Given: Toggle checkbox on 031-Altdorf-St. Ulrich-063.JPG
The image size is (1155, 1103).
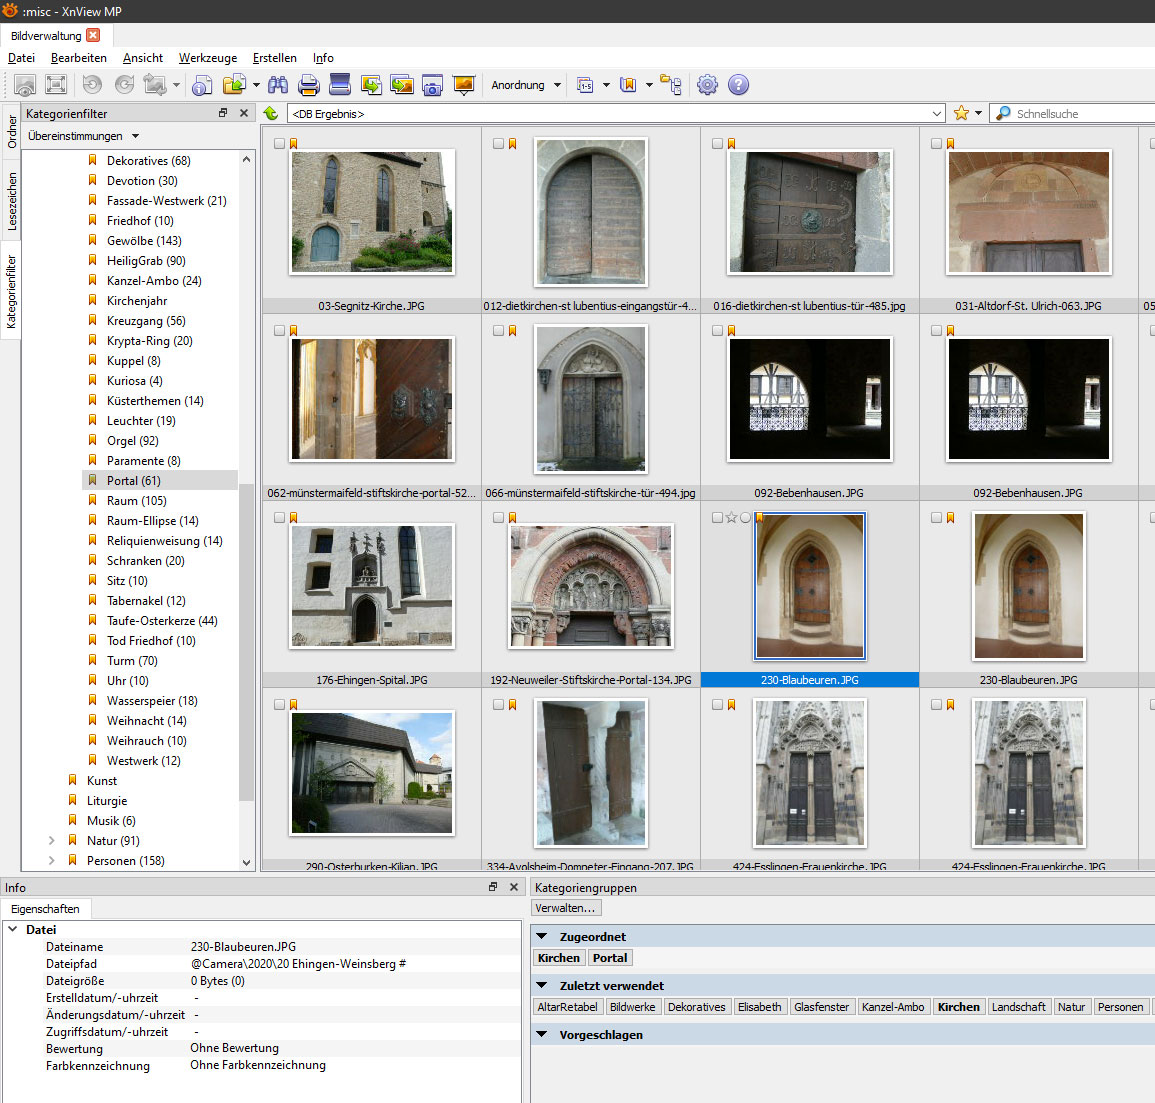Looking at the screenshot, I should point(936,144).
